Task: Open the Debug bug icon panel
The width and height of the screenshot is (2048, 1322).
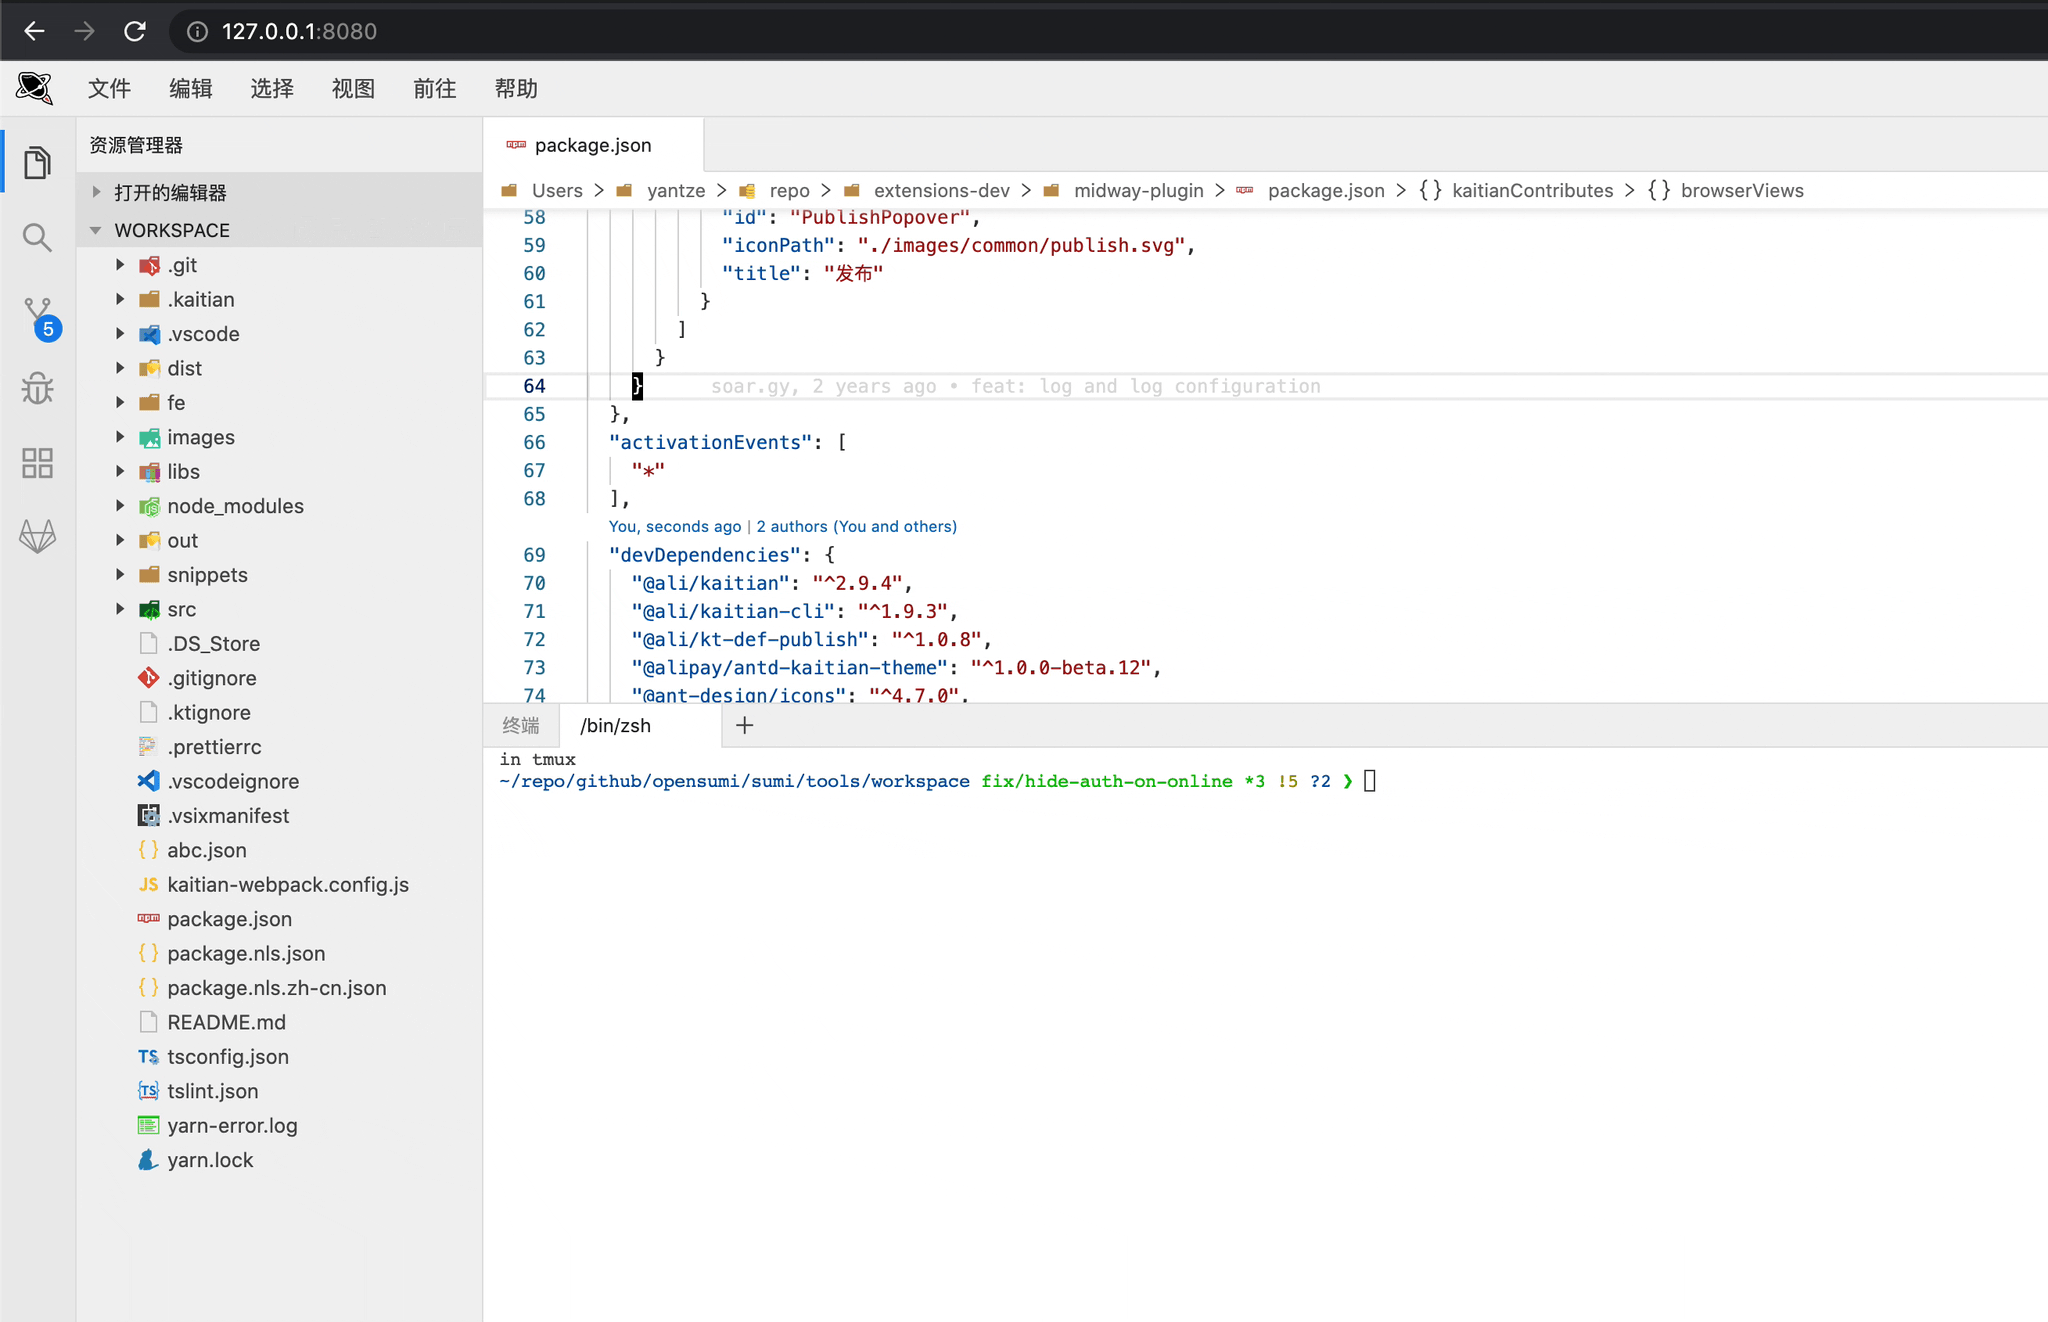Action: point(37,388)
